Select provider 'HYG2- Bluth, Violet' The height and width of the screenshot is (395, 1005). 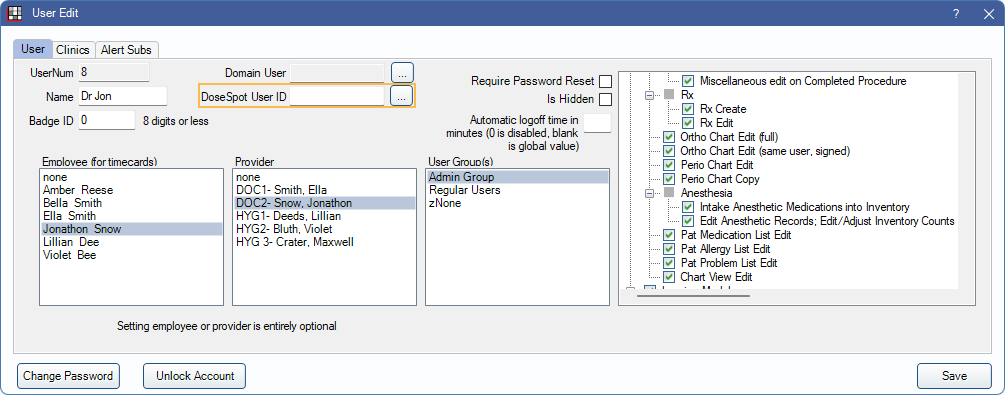click(324, 229)
